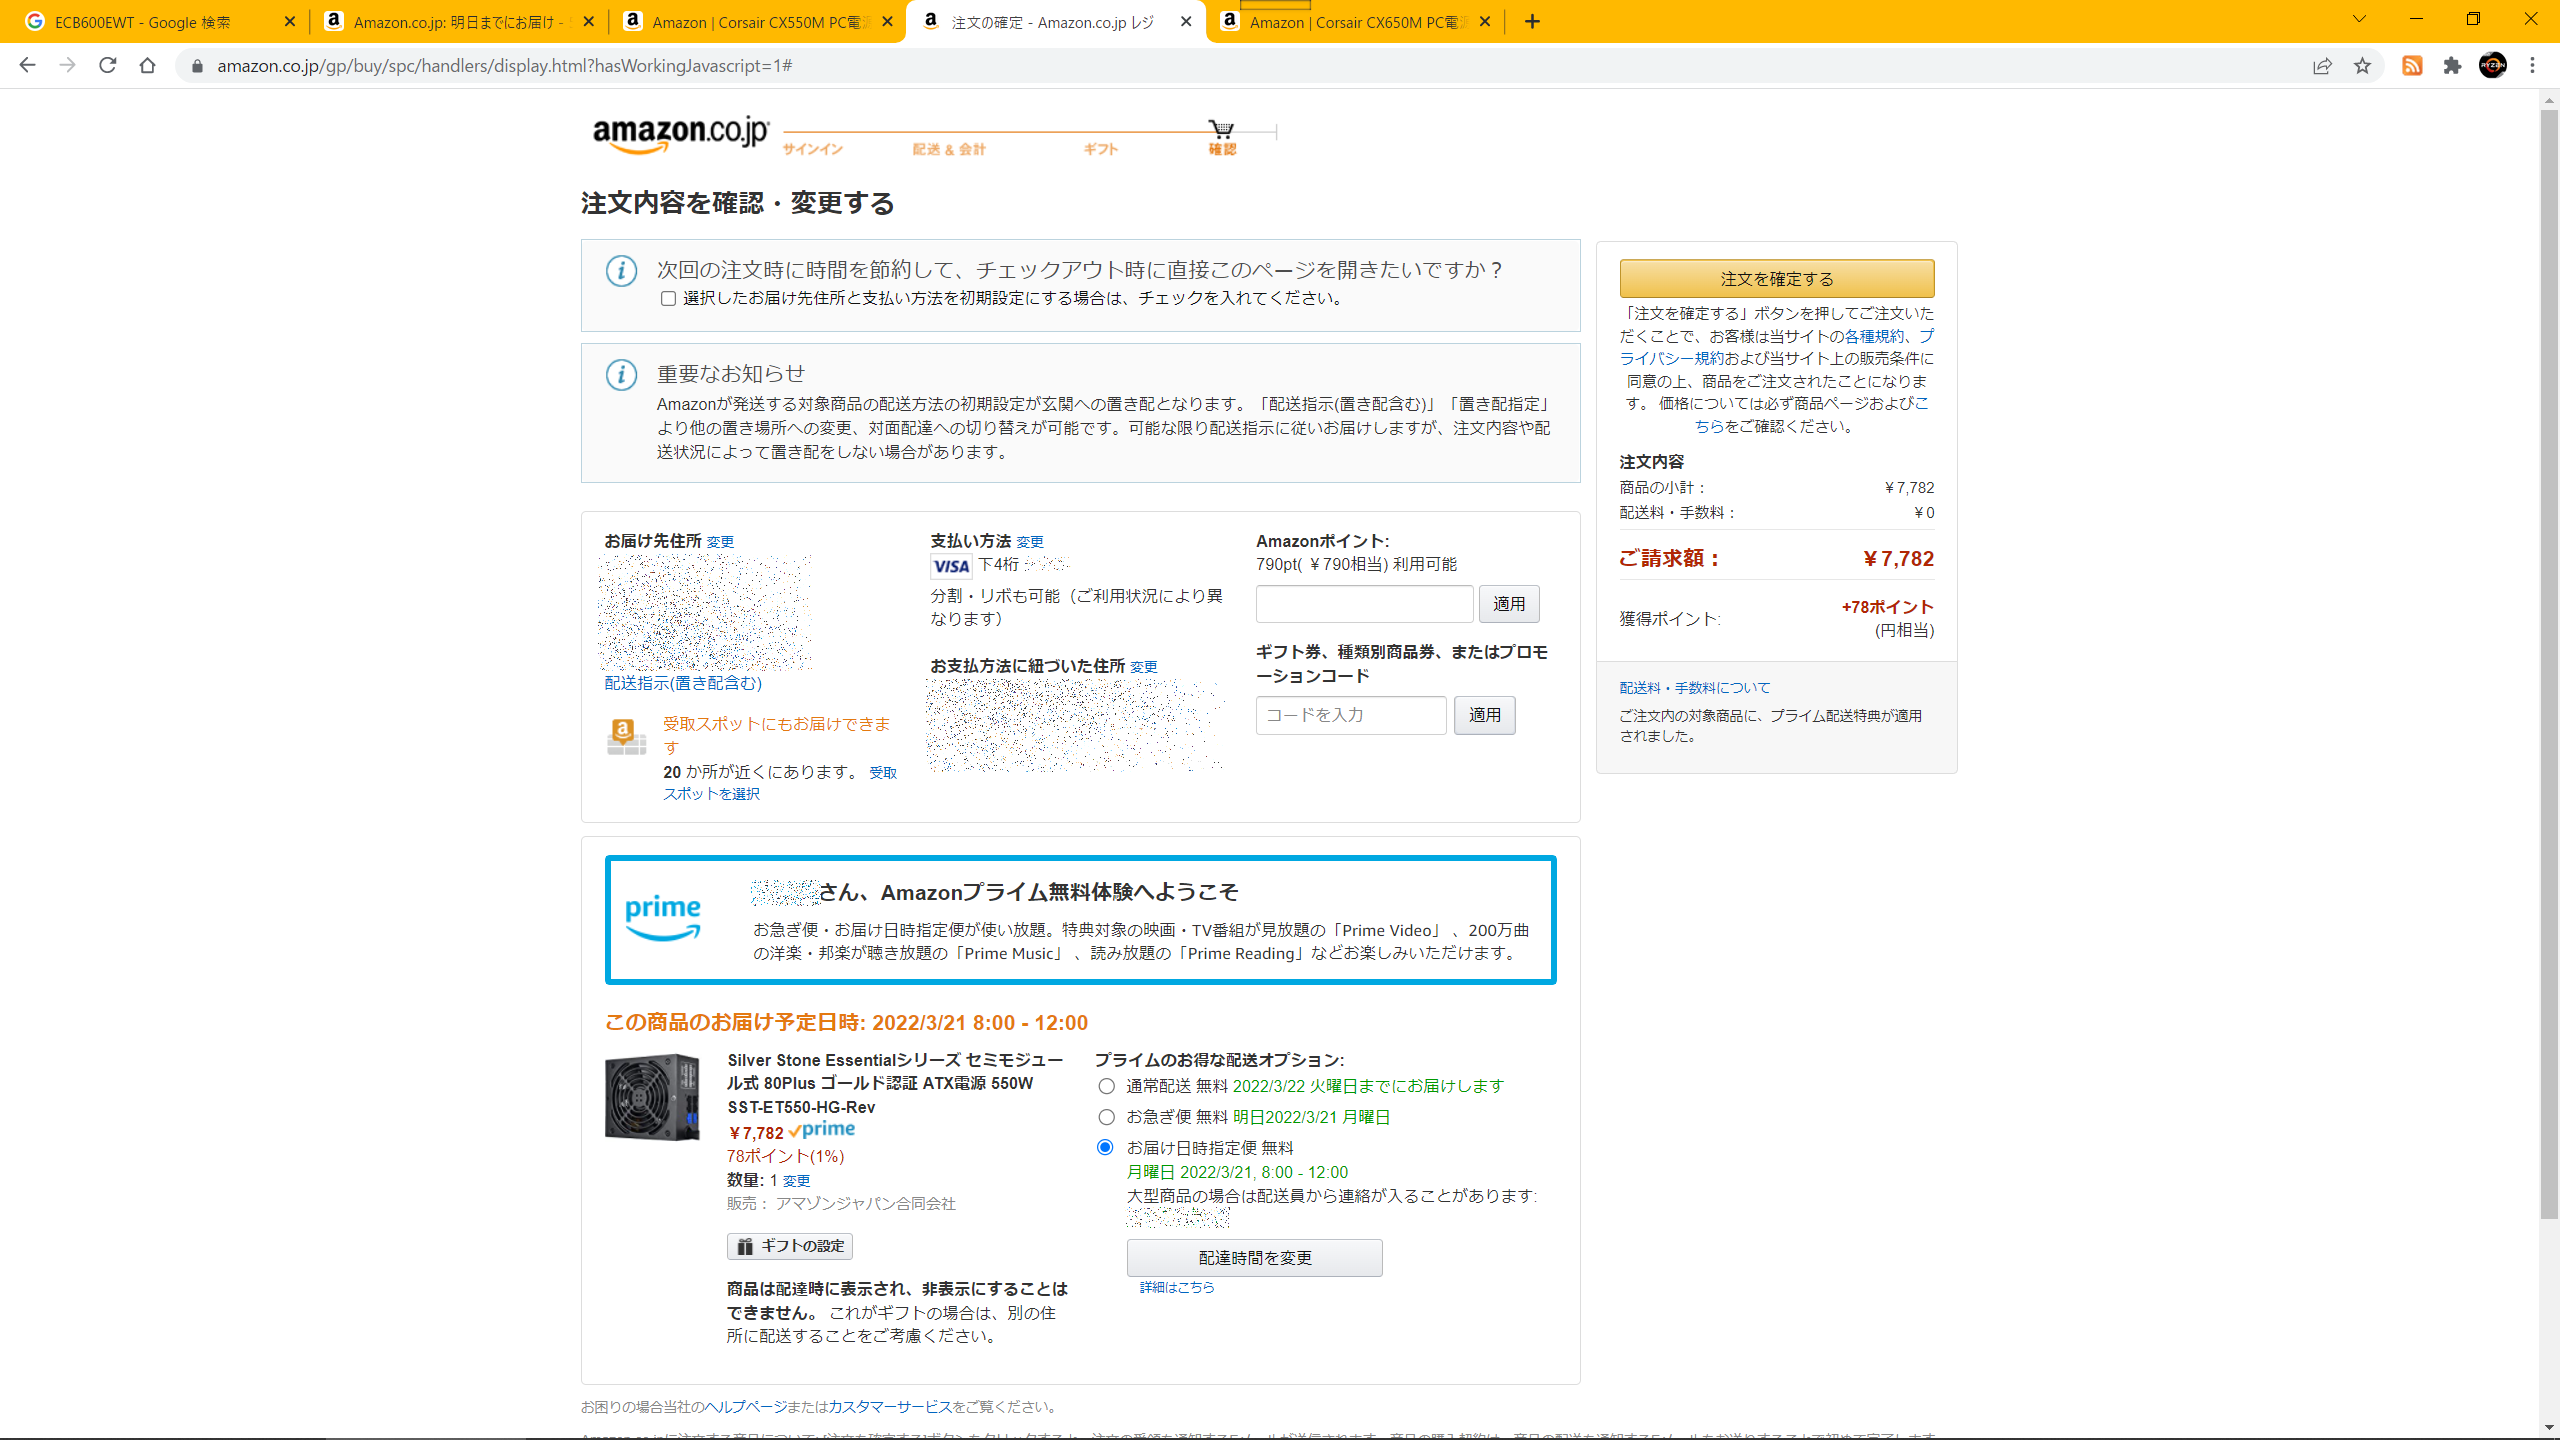The height and width of the screenshot is (1440, 2560).
Task: Share this page icon in address bar
Action: (x=2322, y=66)
